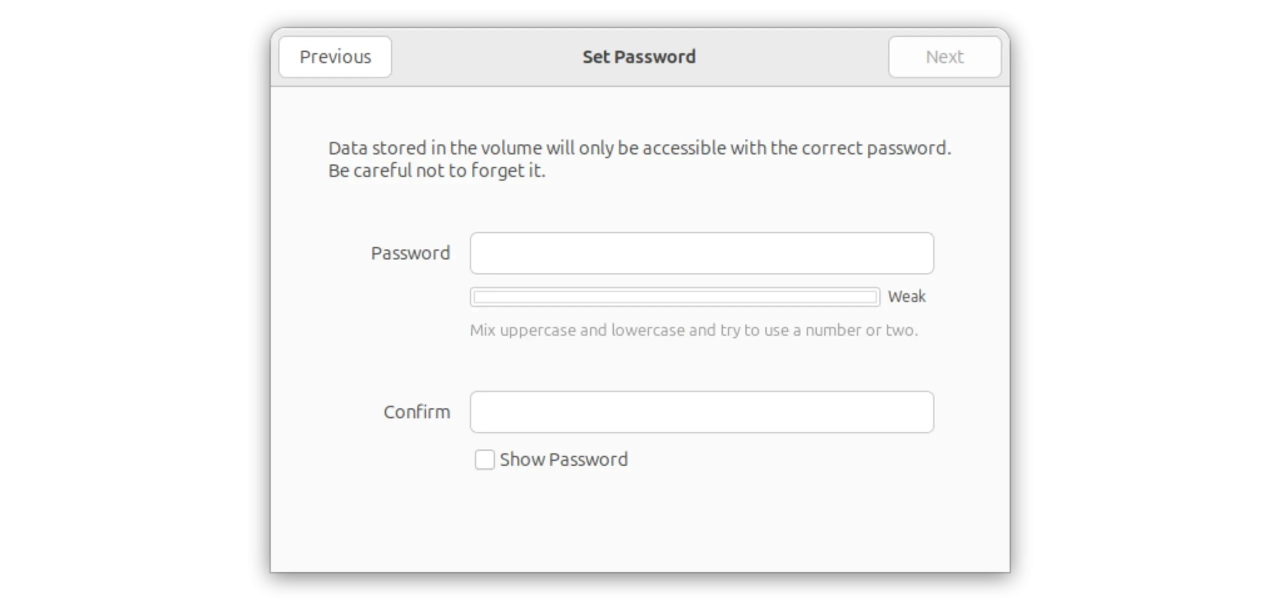The height and width of the screenshot is (608, 1280).
Task: Click the Password field label
Action: (410, 253)
